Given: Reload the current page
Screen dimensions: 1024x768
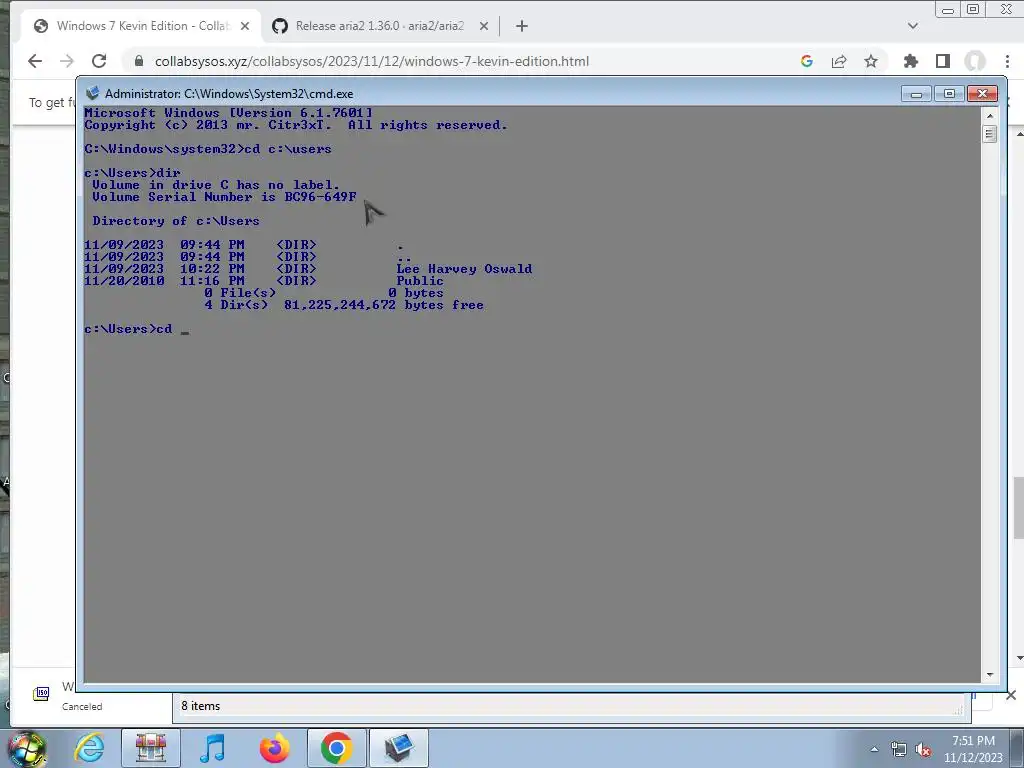Looking at the screenshot, I should pos(99,61).
